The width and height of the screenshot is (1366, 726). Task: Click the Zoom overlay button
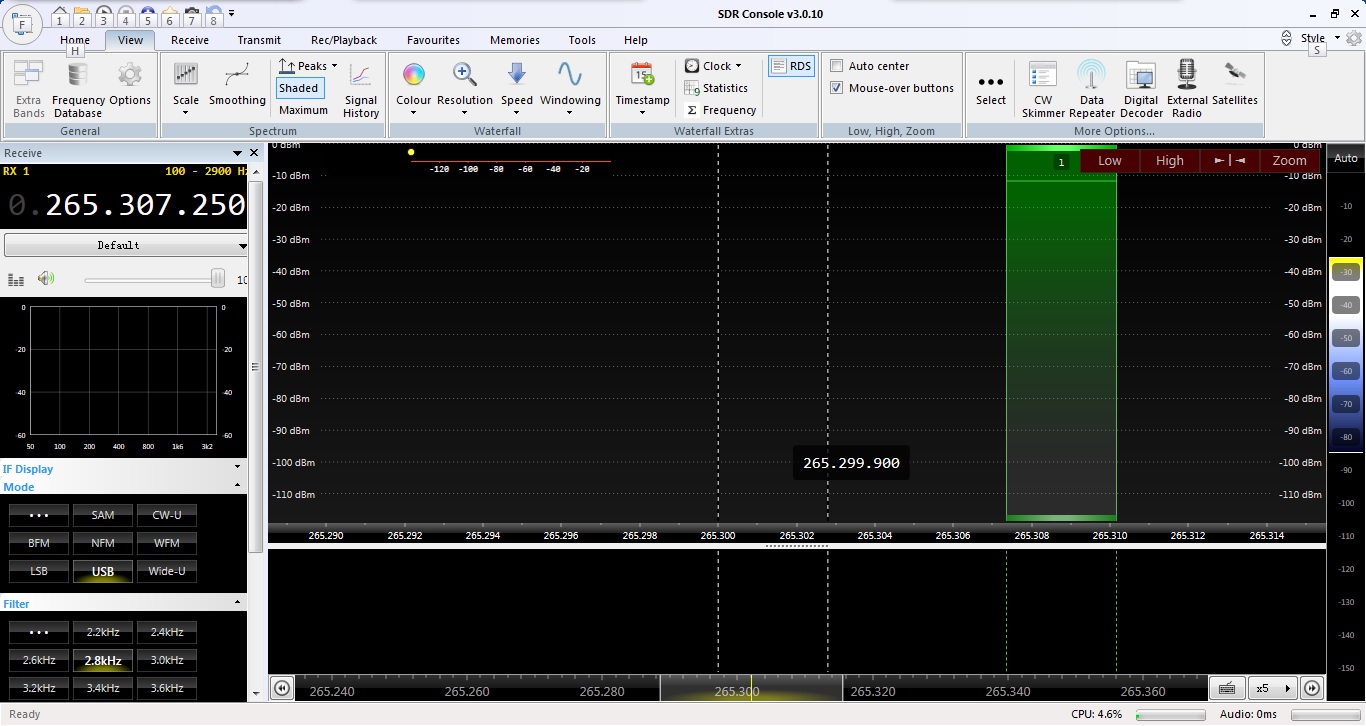(x=1289, y=160)
